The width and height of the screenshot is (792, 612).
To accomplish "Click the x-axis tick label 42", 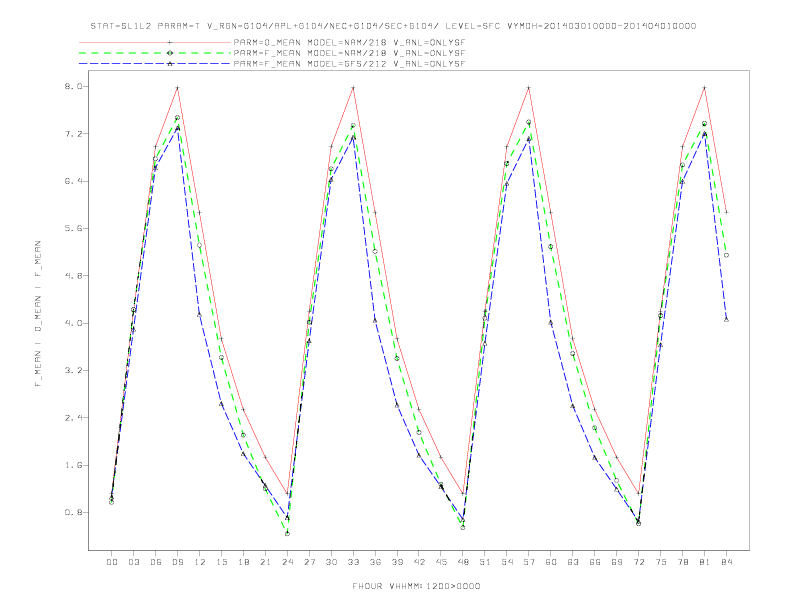I will click(419, 562).
